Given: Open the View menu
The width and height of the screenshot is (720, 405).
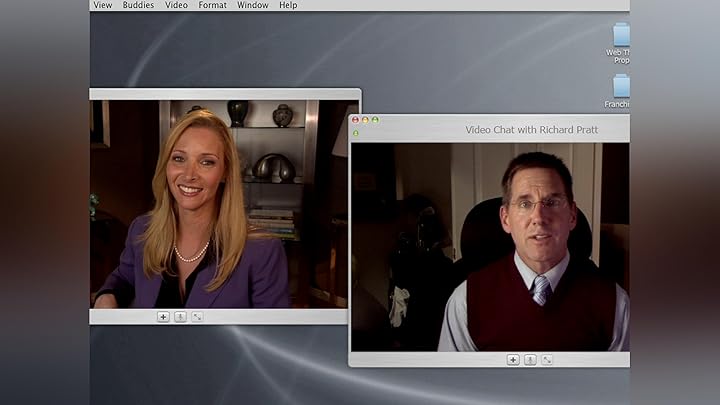Looking at the screenshot, I should (102, 5).
